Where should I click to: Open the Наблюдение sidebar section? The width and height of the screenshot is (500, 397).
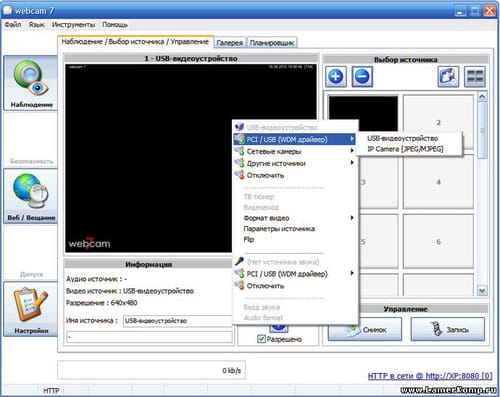point(31,83)
